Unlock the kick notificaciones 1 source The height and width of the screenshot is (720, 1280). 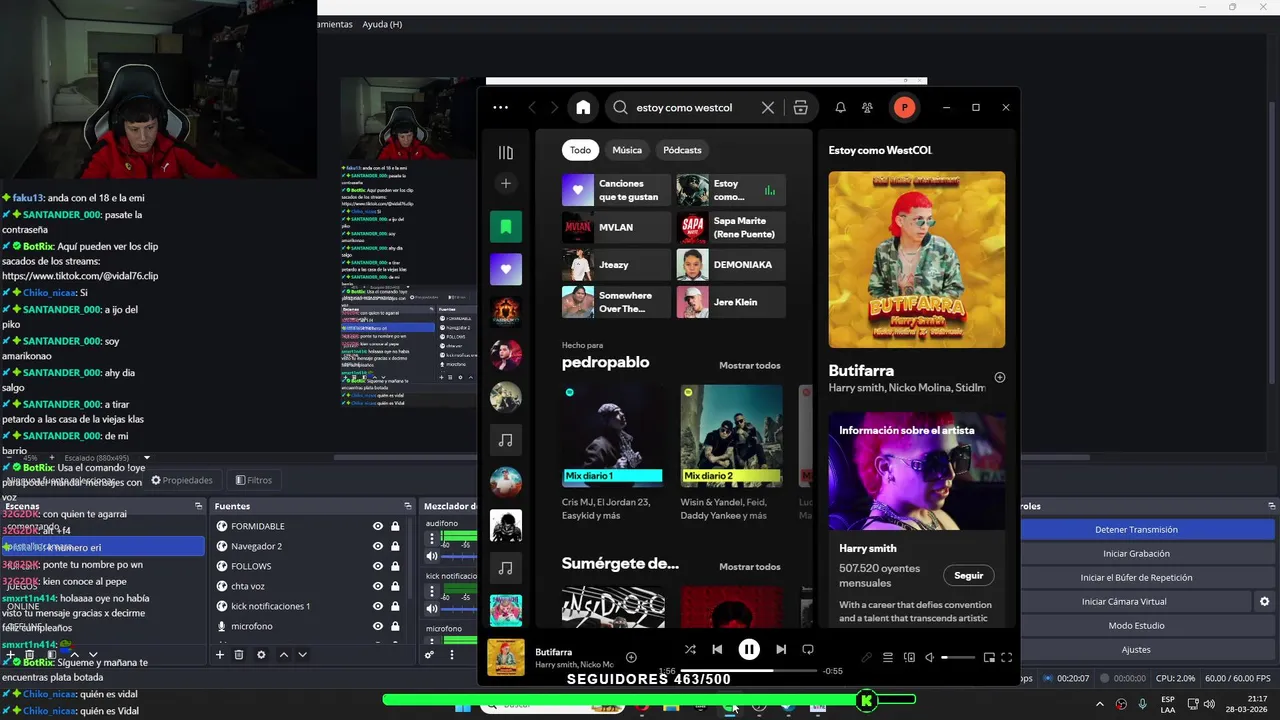(x=395, y=606)
